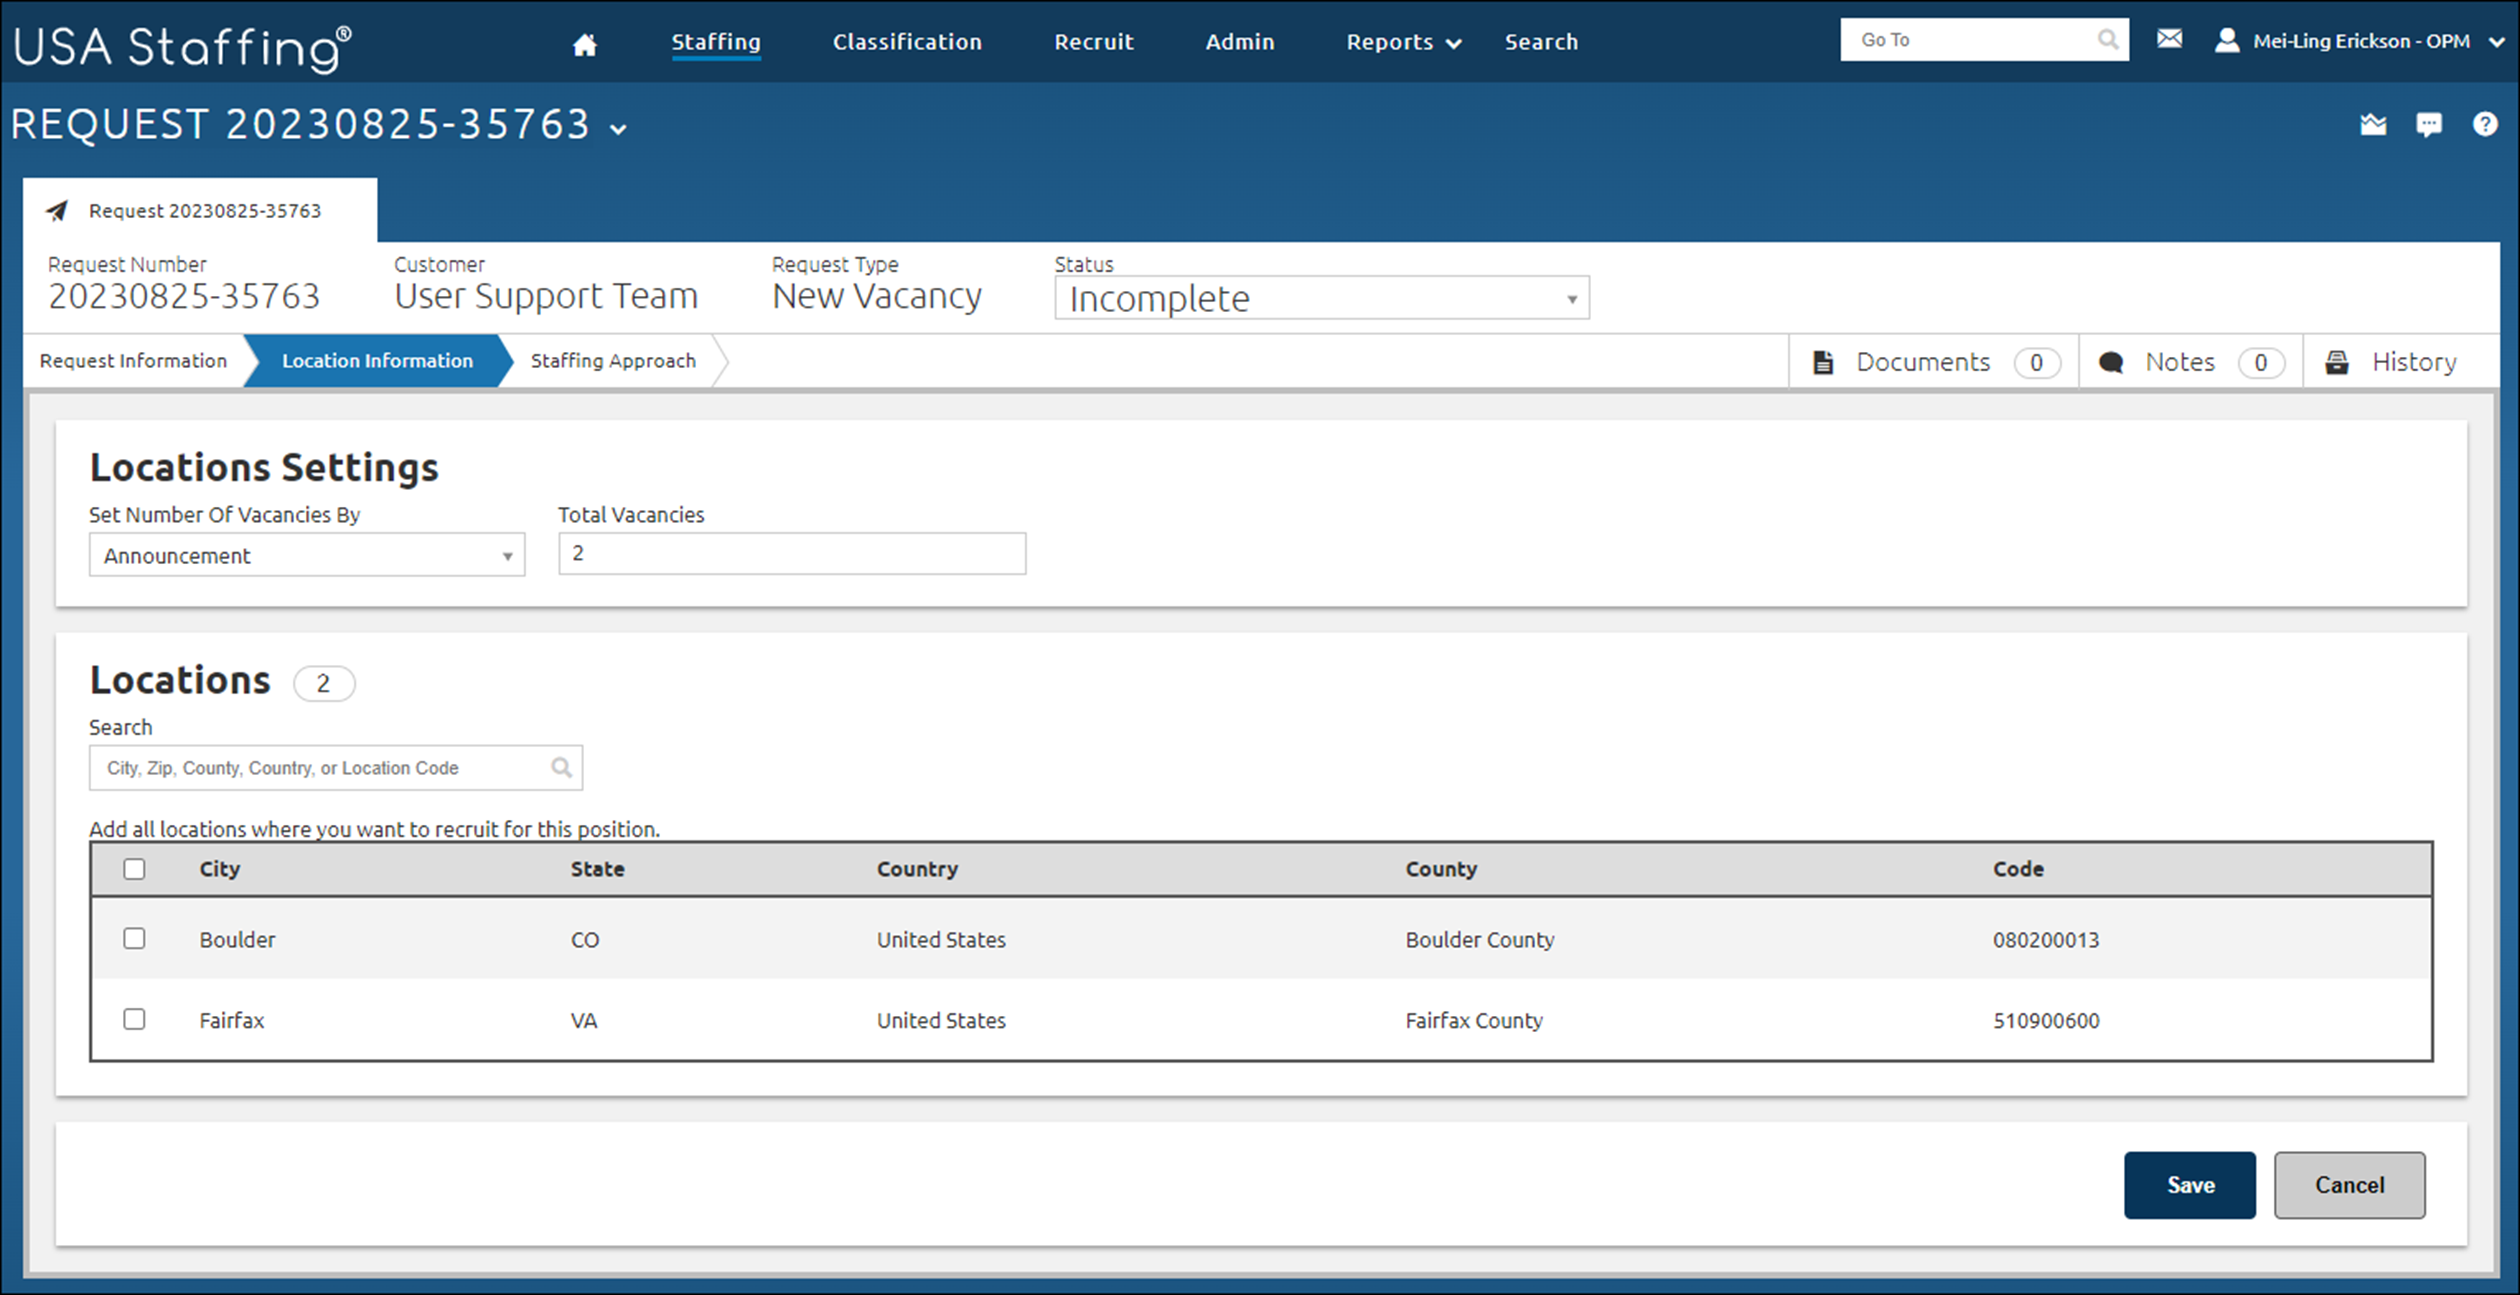Click location code 510900600

point(2046,1021)
